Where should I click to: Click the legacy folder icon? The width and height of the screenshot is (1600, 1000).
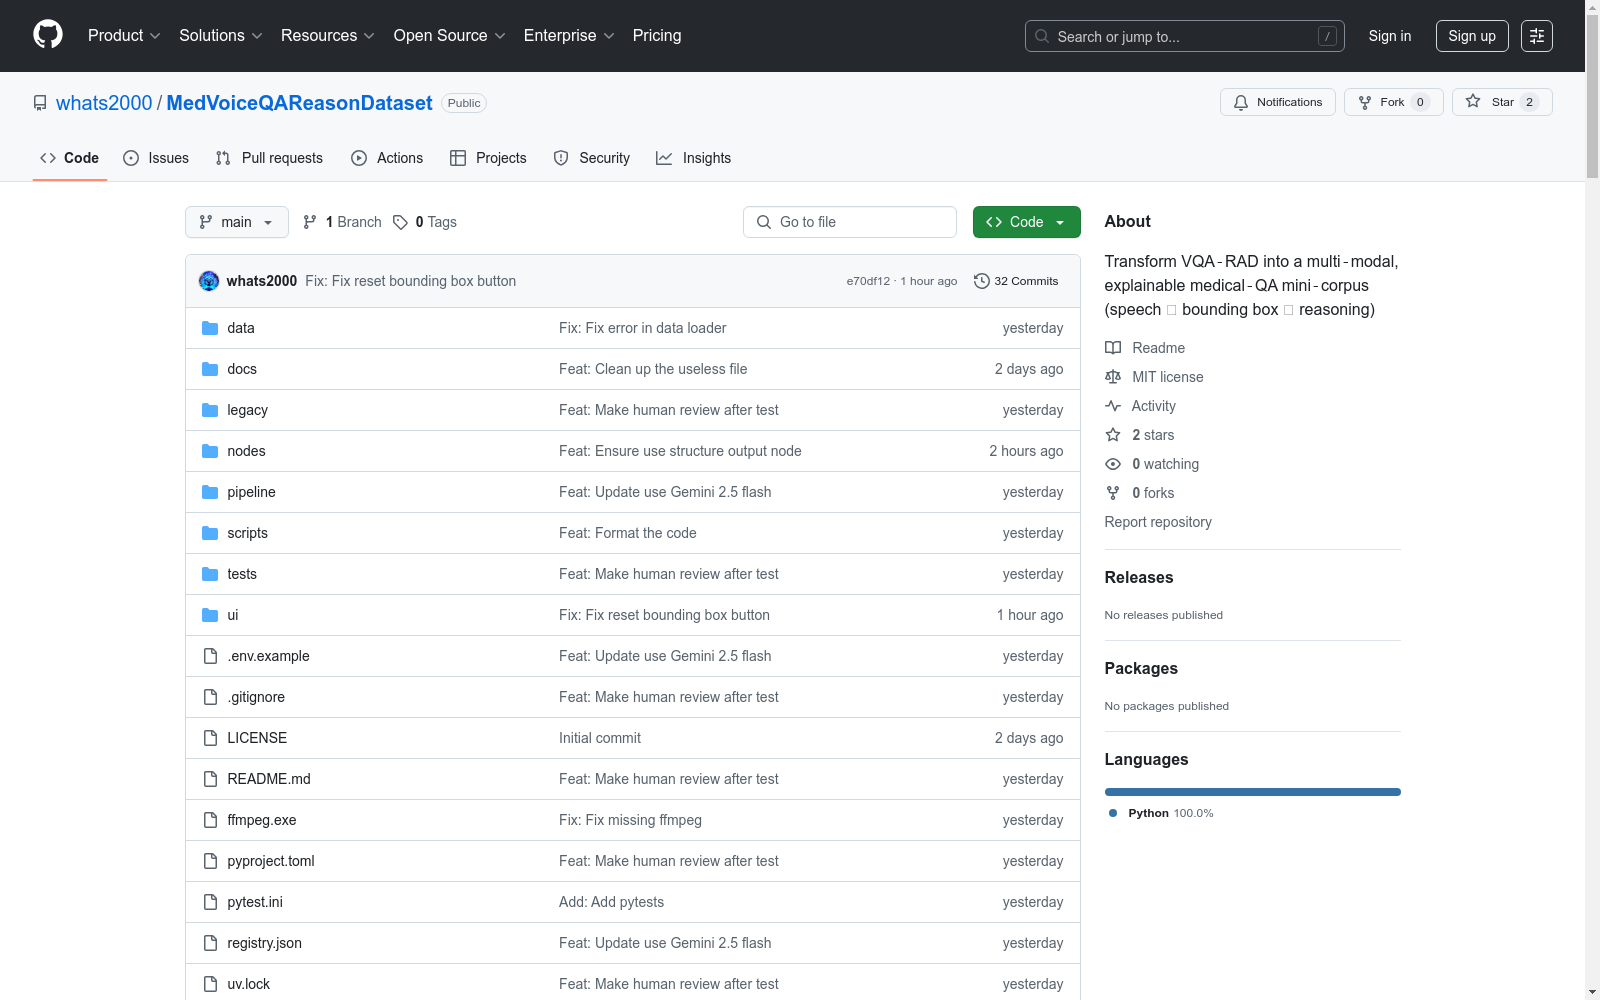coord(210,410)
